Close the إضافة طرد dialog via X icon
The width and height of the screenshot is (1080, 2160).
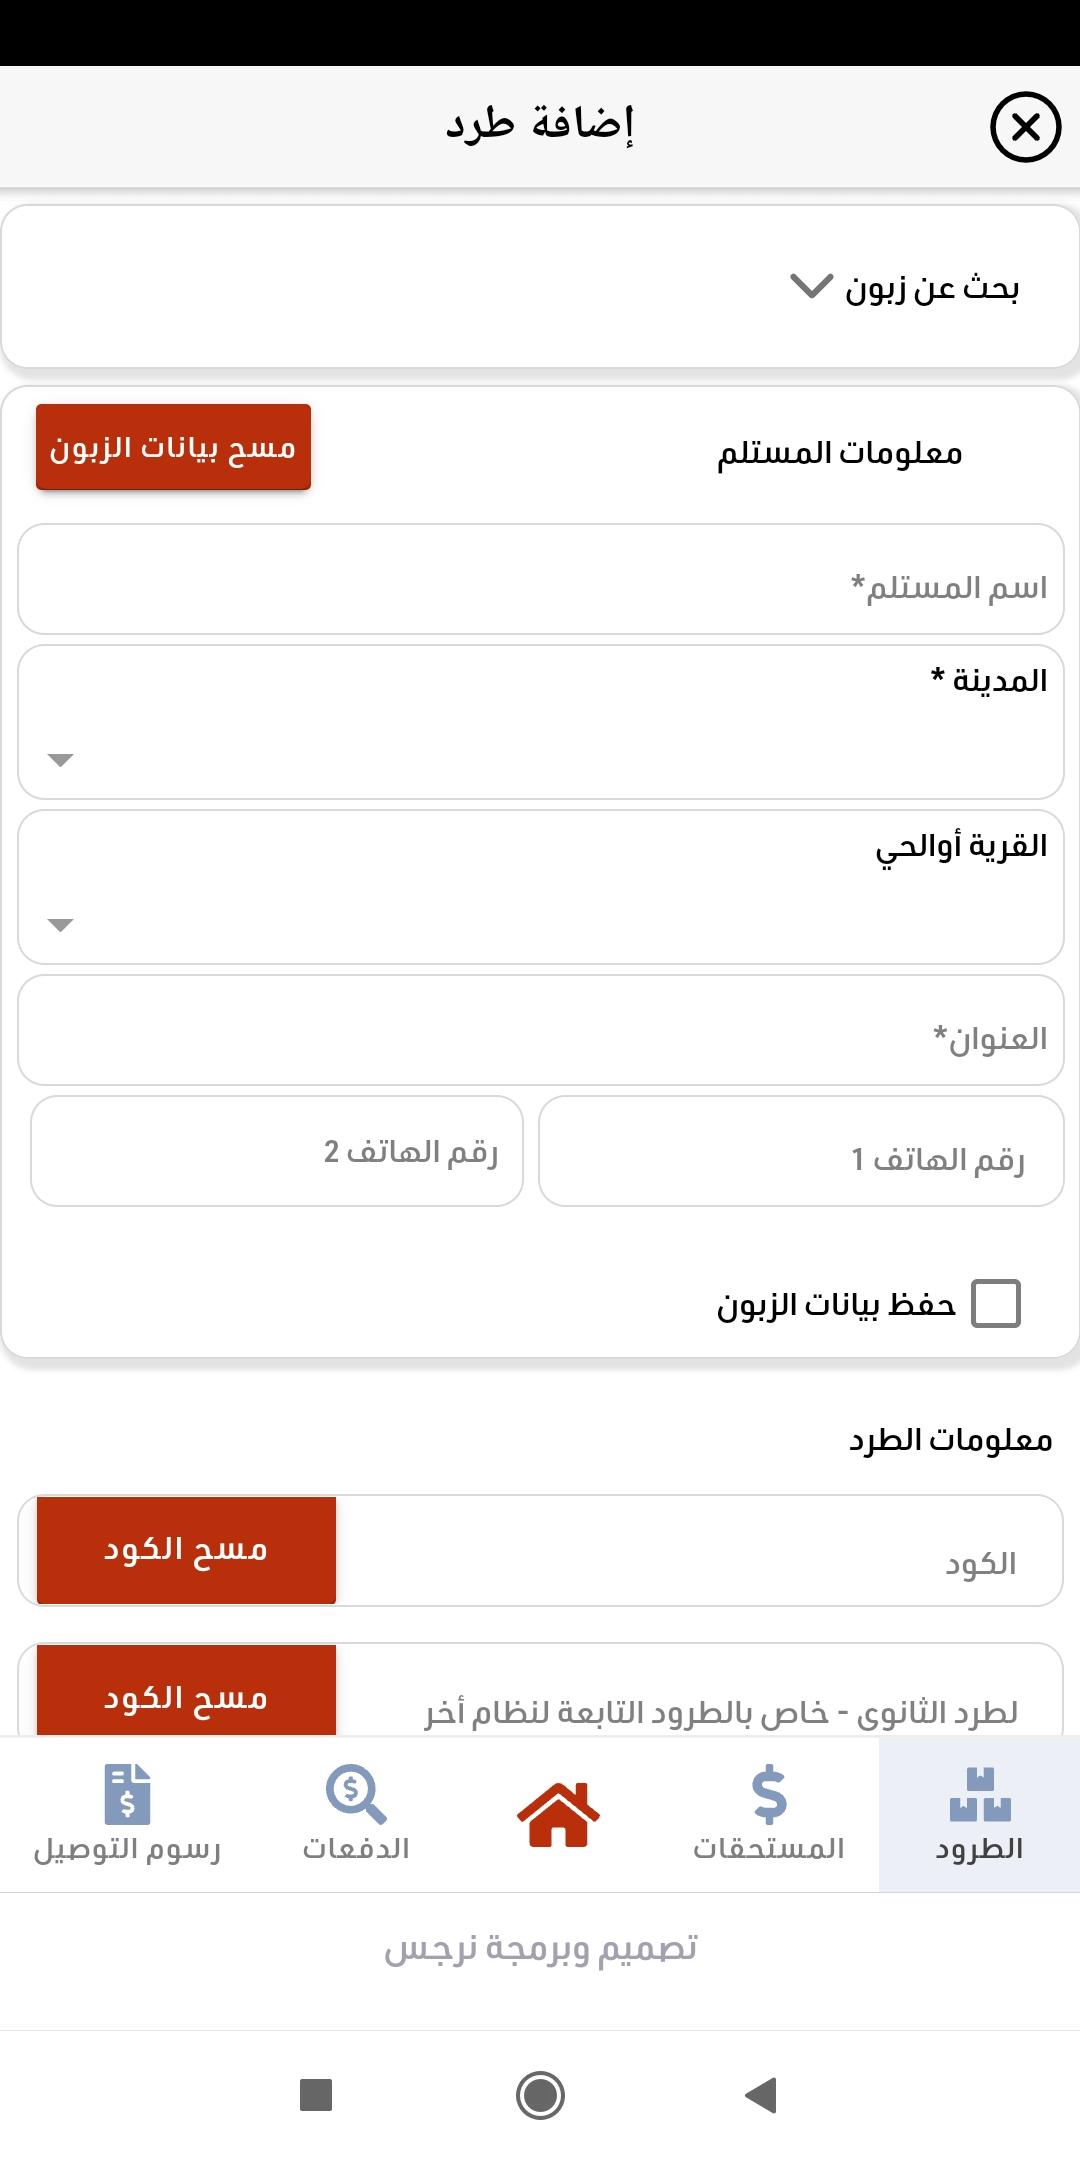(x=1025, y=127)
